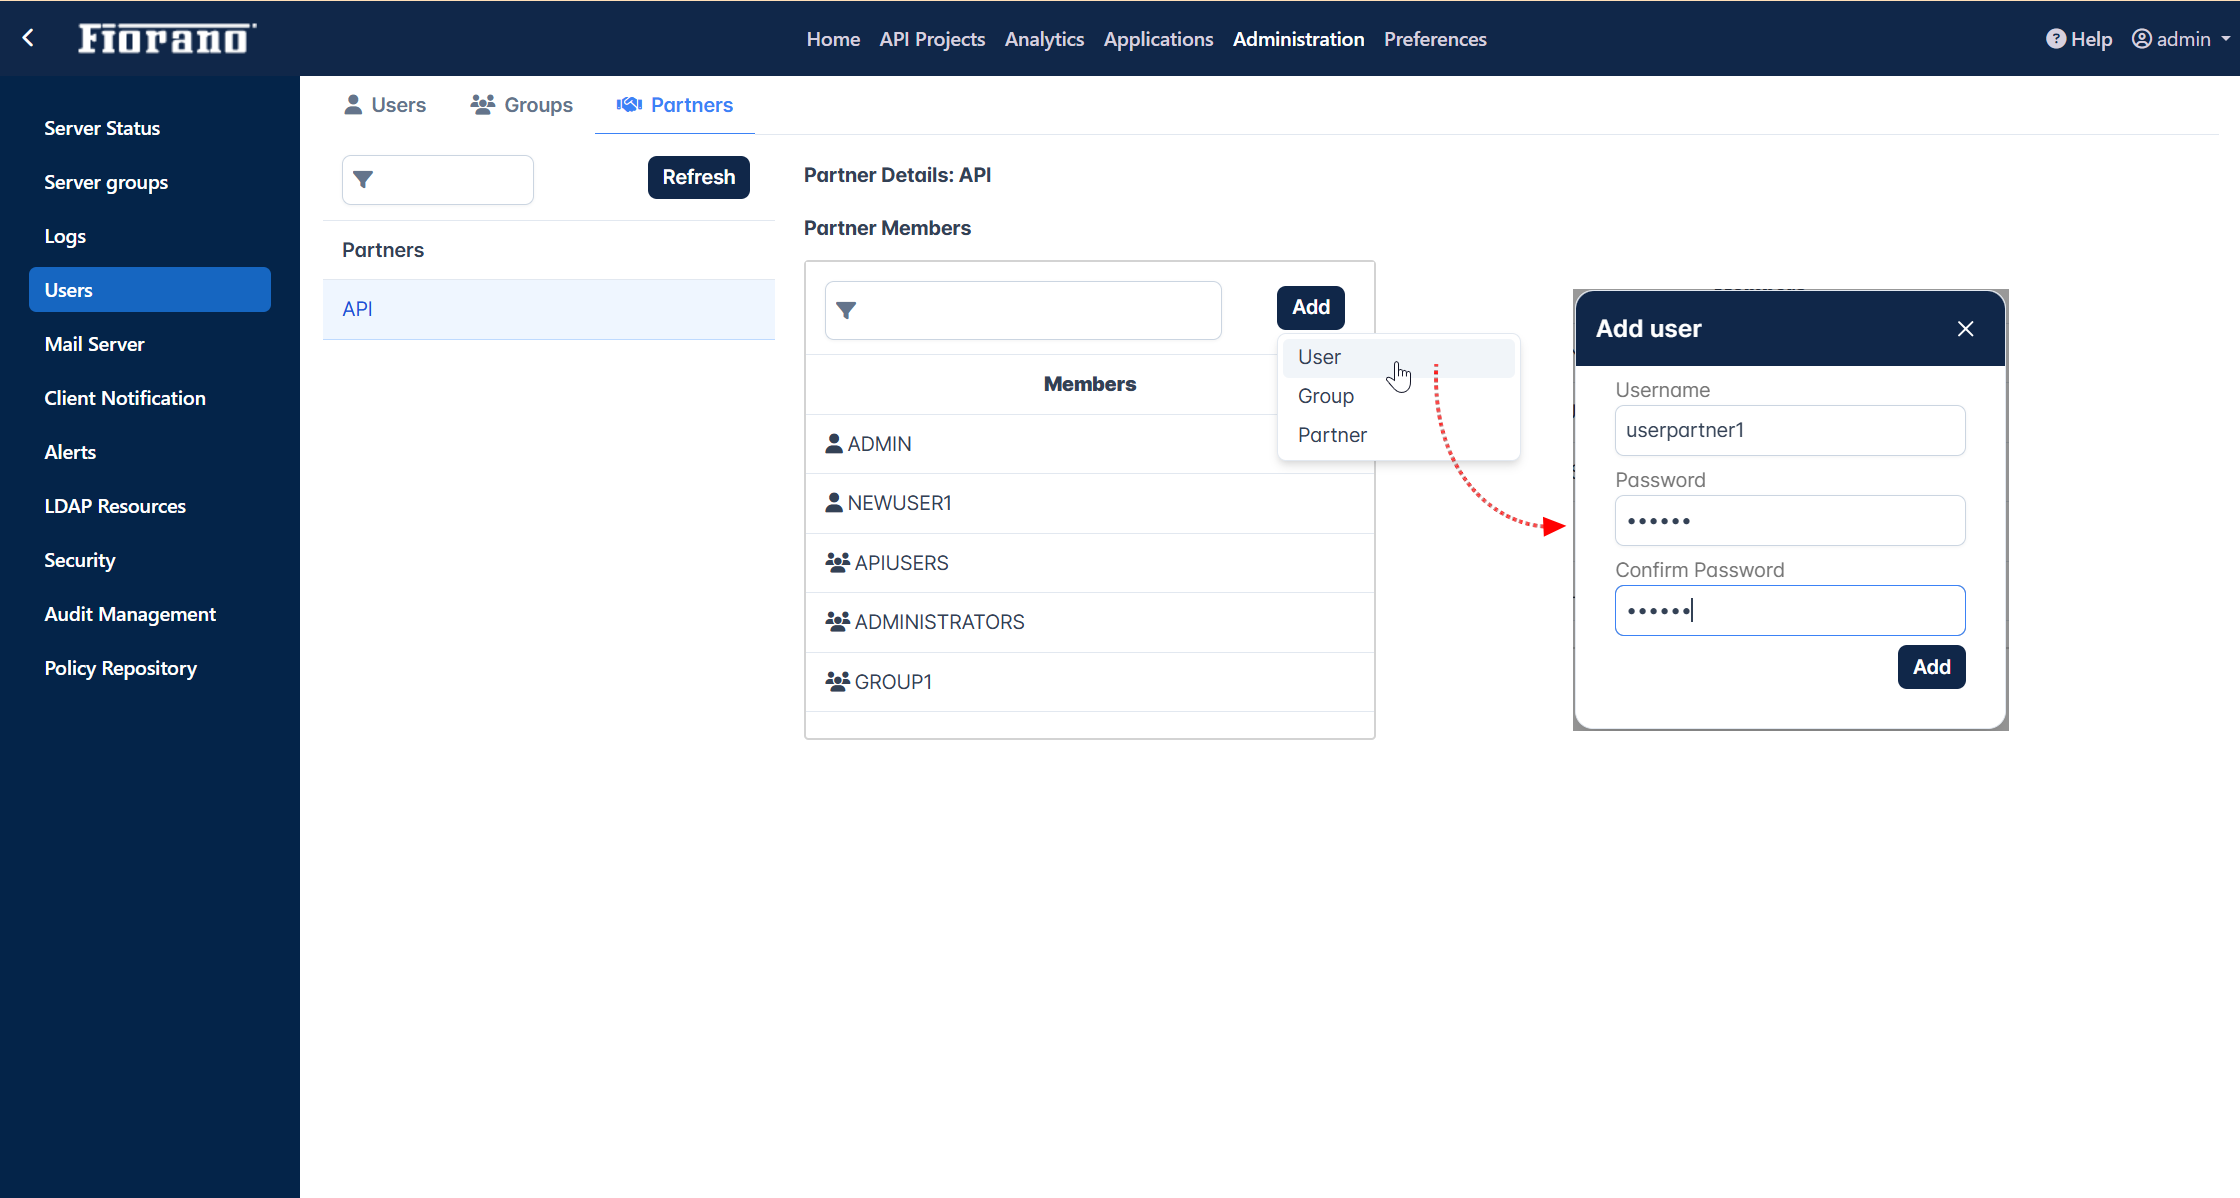The width and height of the screenshot is (2240, 1198).
Task: Click the Fiorano logo
Action: [167, 38]
